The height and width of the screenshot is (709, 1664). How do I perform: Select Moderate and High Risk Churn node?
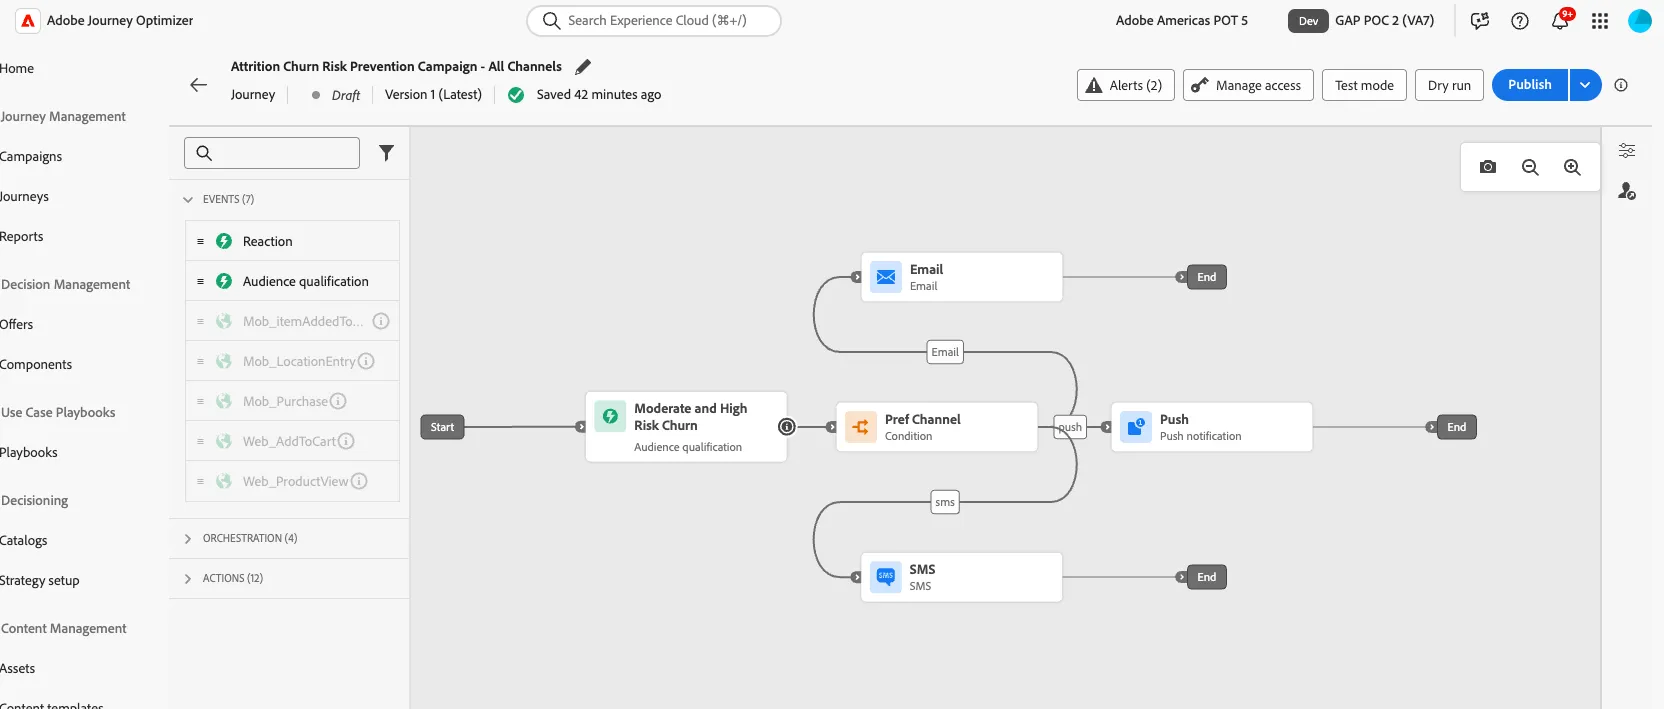tap(686, 427)
